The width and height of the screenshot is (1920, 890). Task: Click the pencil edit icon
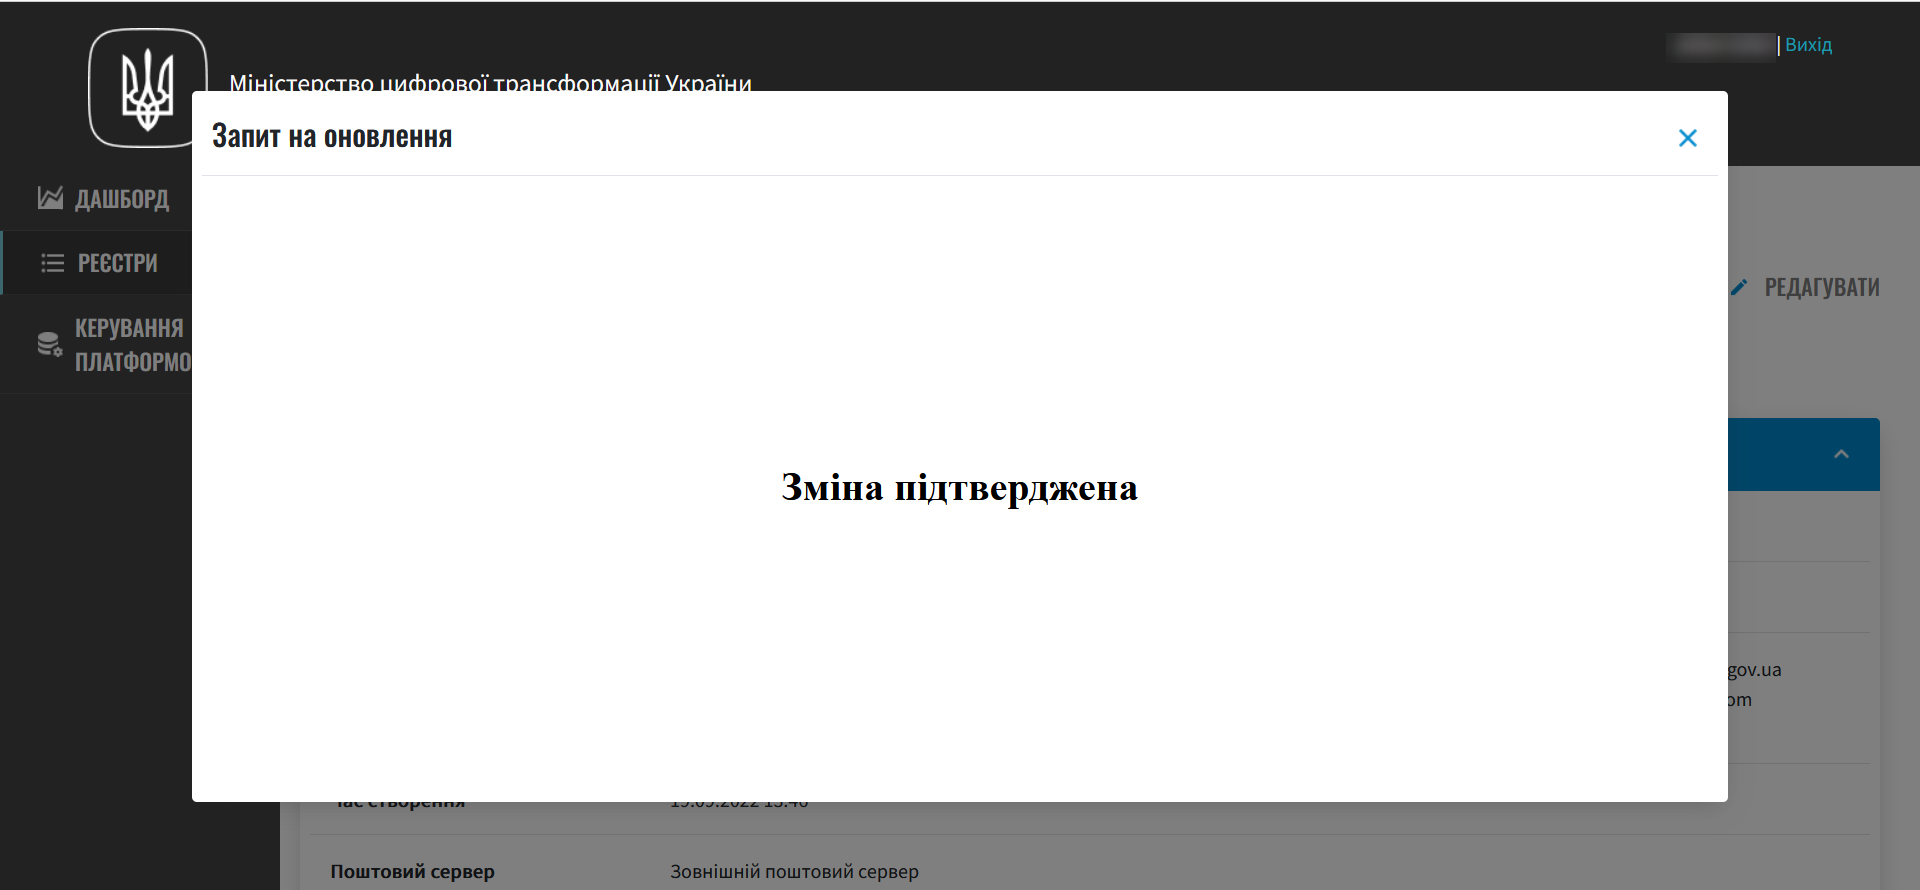[x=1739, y=288]
